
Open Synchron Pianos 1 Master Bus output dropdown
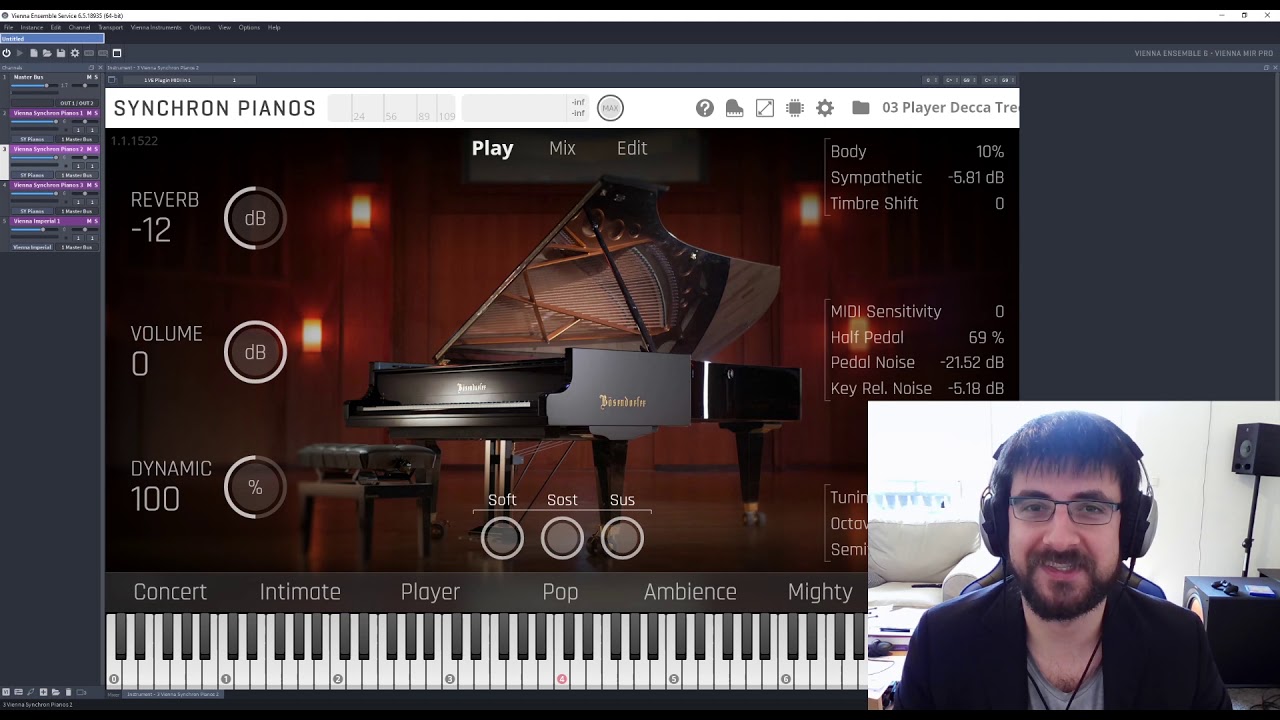tap(77, 139)
